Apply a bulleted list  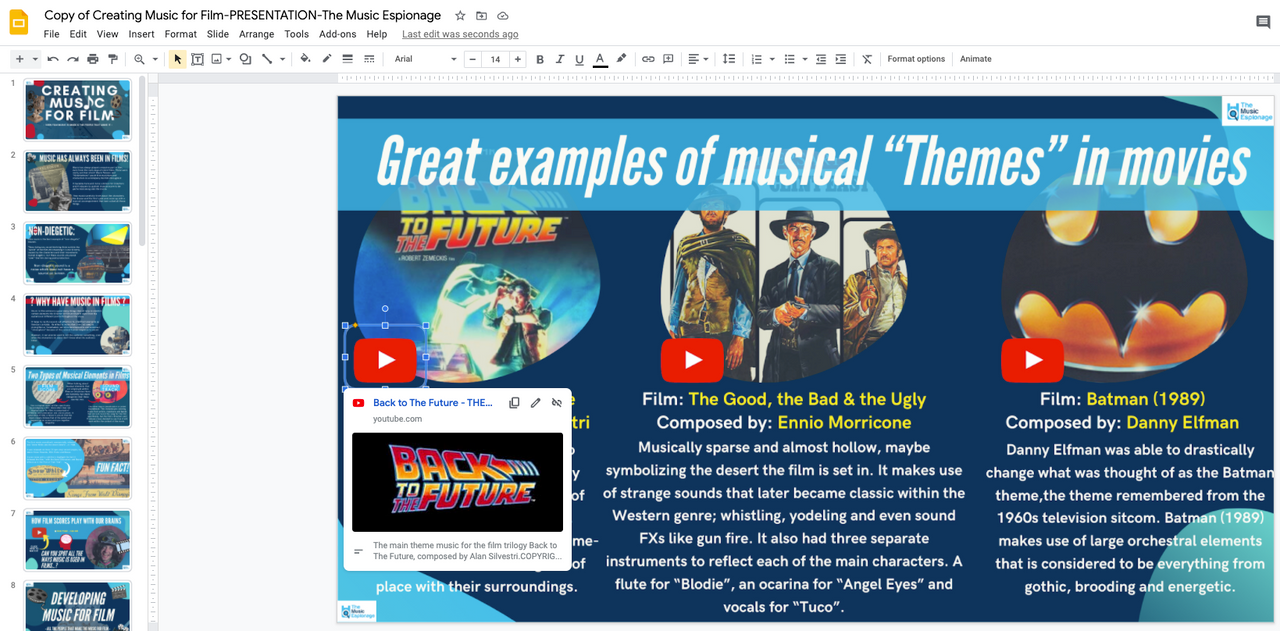(x=790, y=59)
